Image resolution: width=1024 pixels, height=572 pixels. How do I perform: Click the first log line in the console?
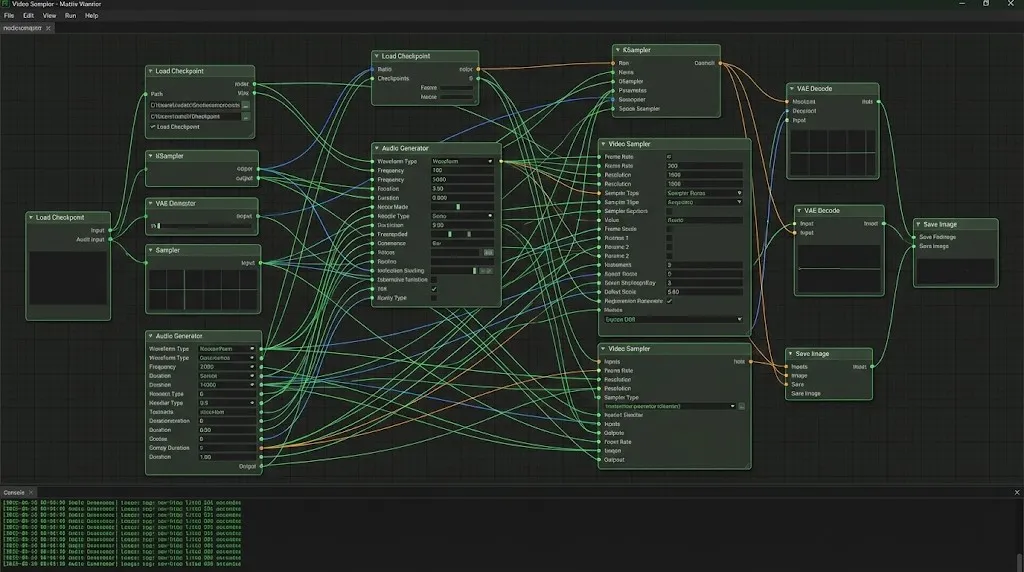pos(121,503)
